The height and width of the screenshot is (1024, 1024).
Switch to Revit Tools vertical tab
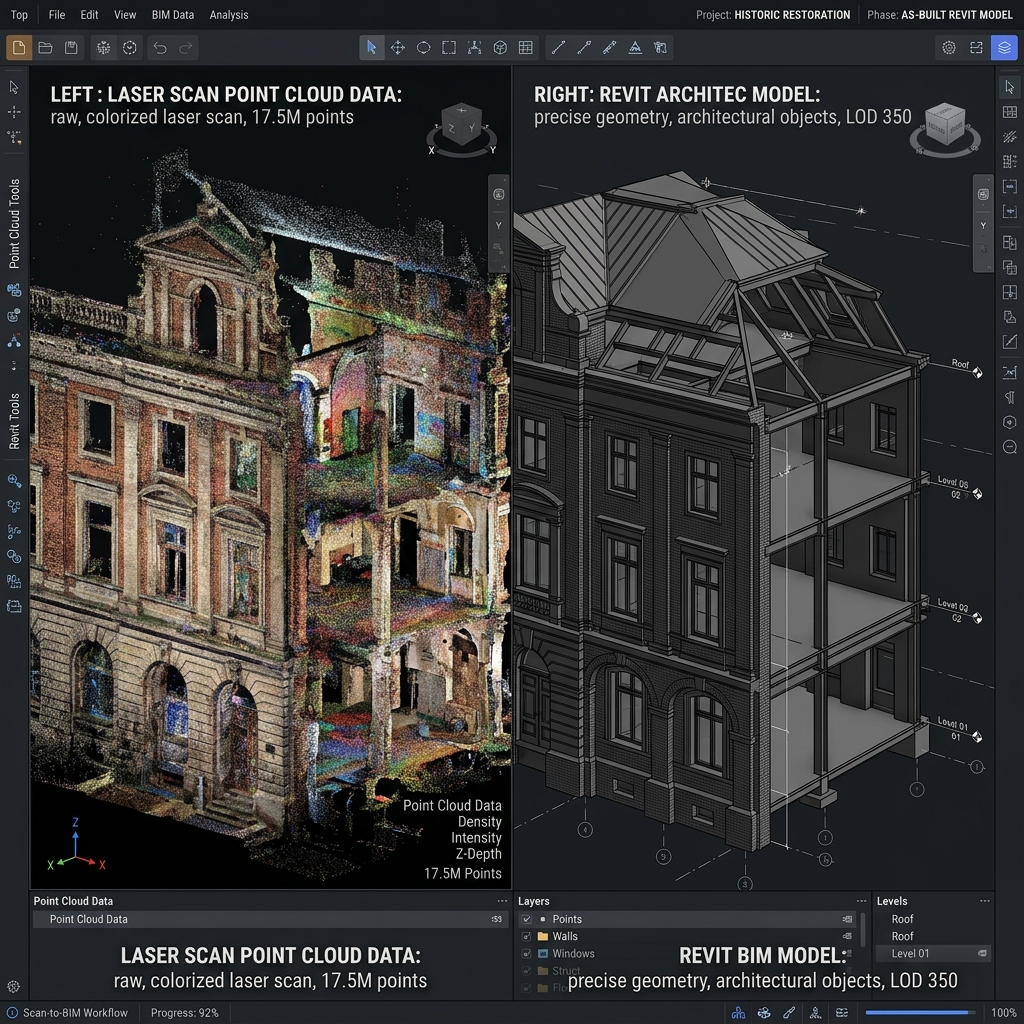(x=14, y=421)
